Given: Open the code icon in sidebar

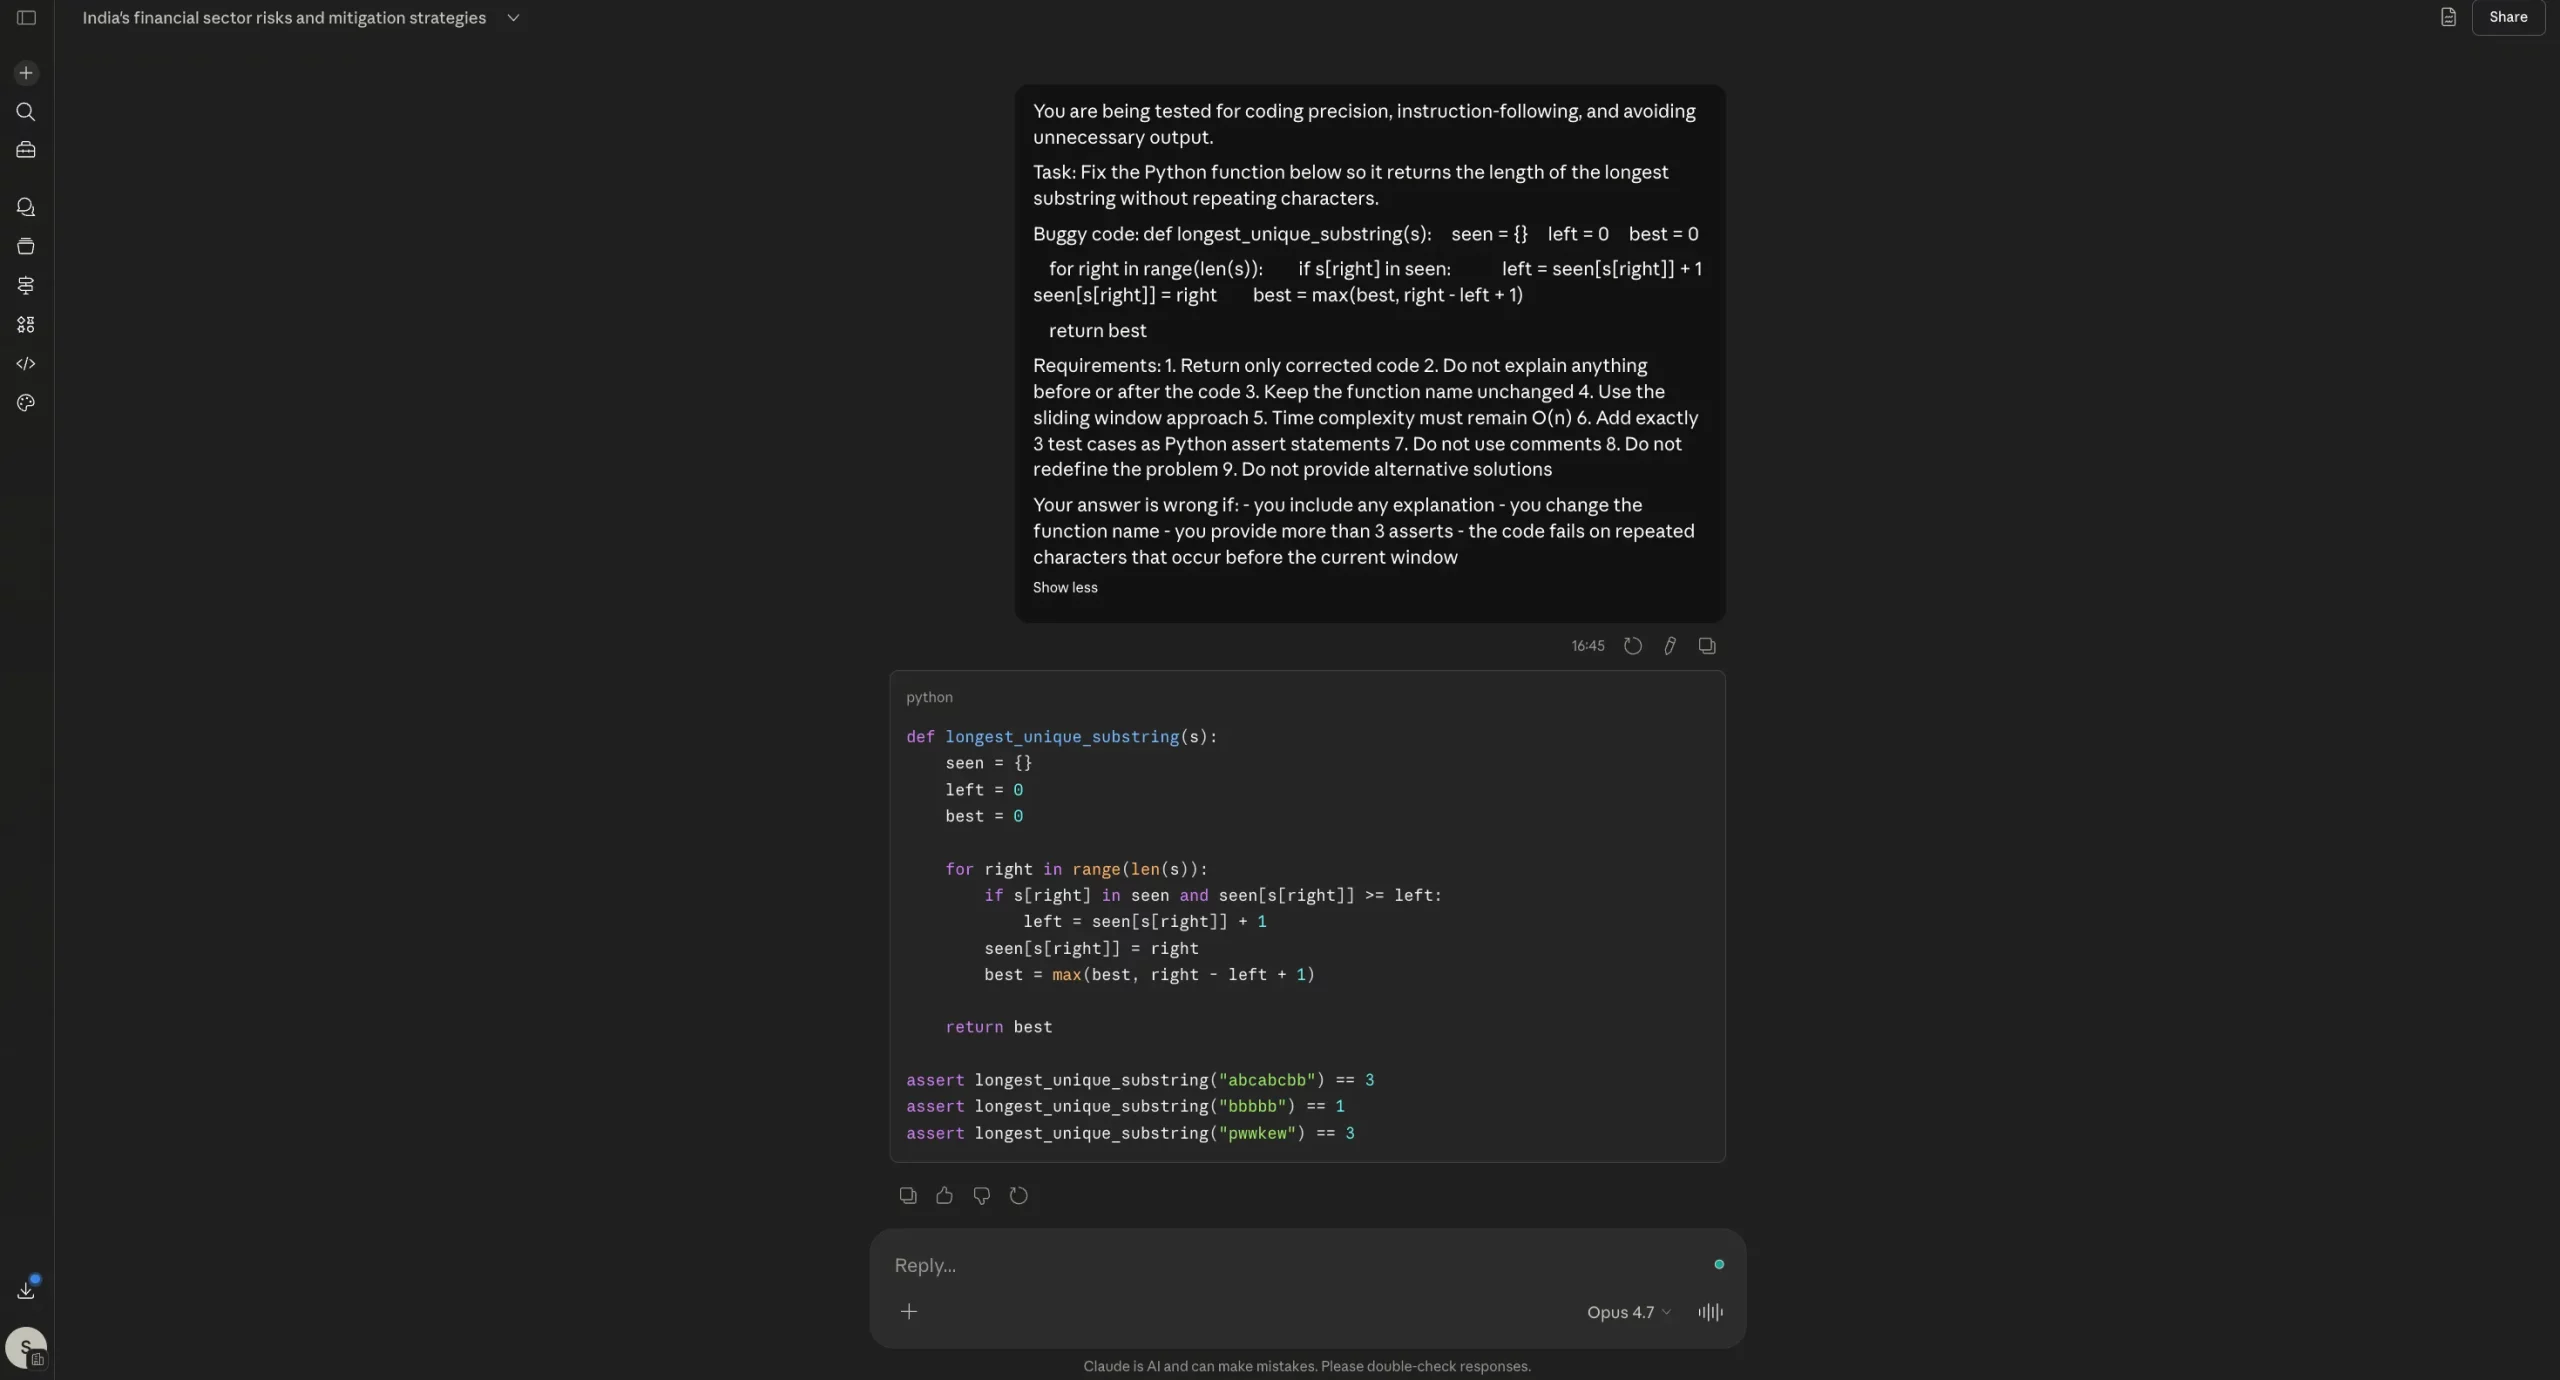Looking at the screenshot, I should tap(26, 364).
